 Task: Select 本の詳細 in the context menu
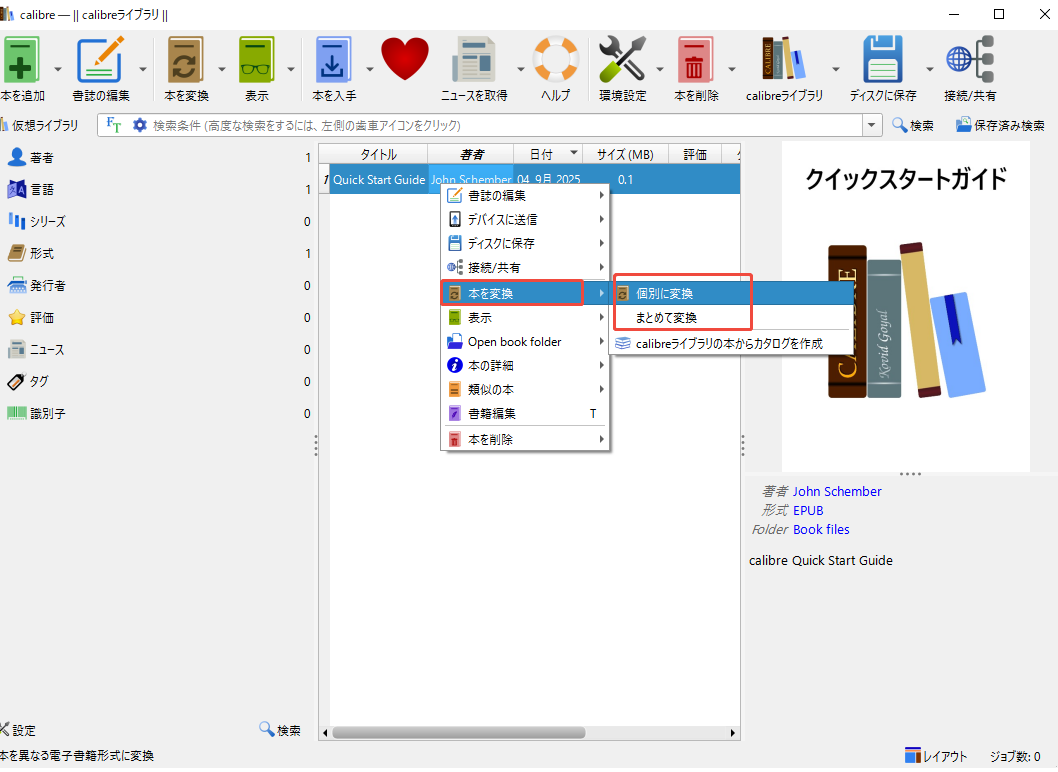tap(525, 366)
